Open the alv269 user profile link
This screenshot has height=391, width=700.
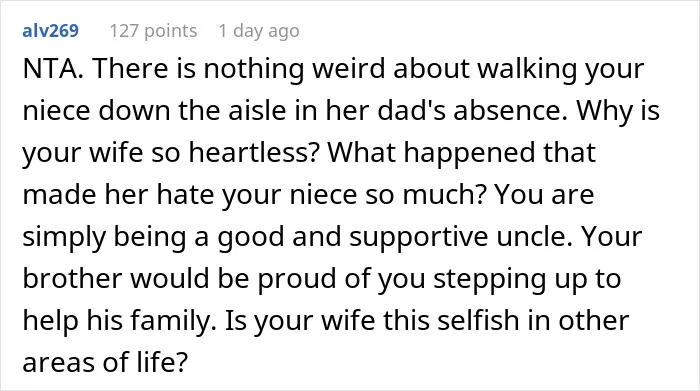pos(50,31)
